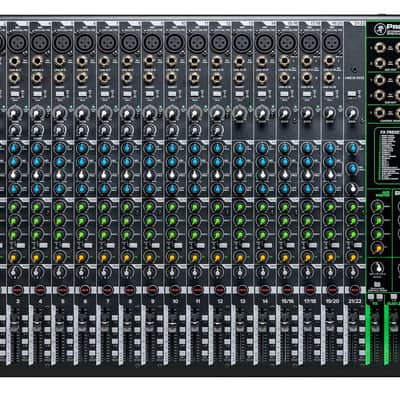Click the 3.5mm stereo jack on channel 21/22
Image resolution: width=400 pixels, height=400 pixels.
pos(354,70)
